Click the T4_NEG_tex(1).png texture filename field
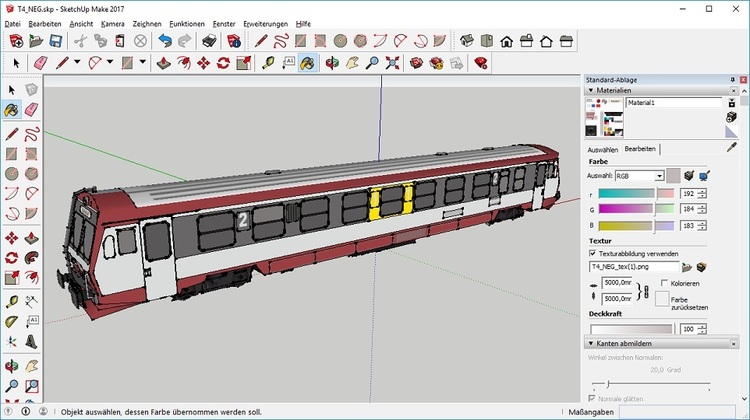Screen dimensions: 750x420 pos(634,266)
